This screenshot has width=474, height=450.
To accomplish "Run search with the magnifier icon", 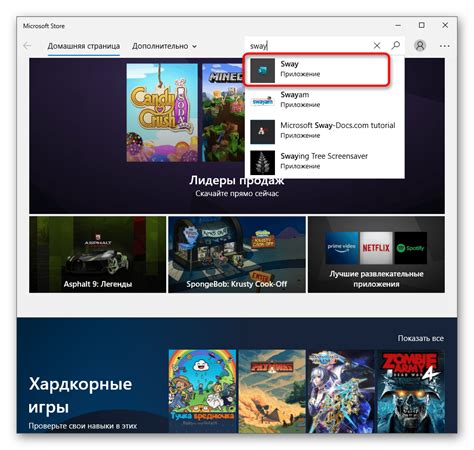I will (x=396, y=45).
